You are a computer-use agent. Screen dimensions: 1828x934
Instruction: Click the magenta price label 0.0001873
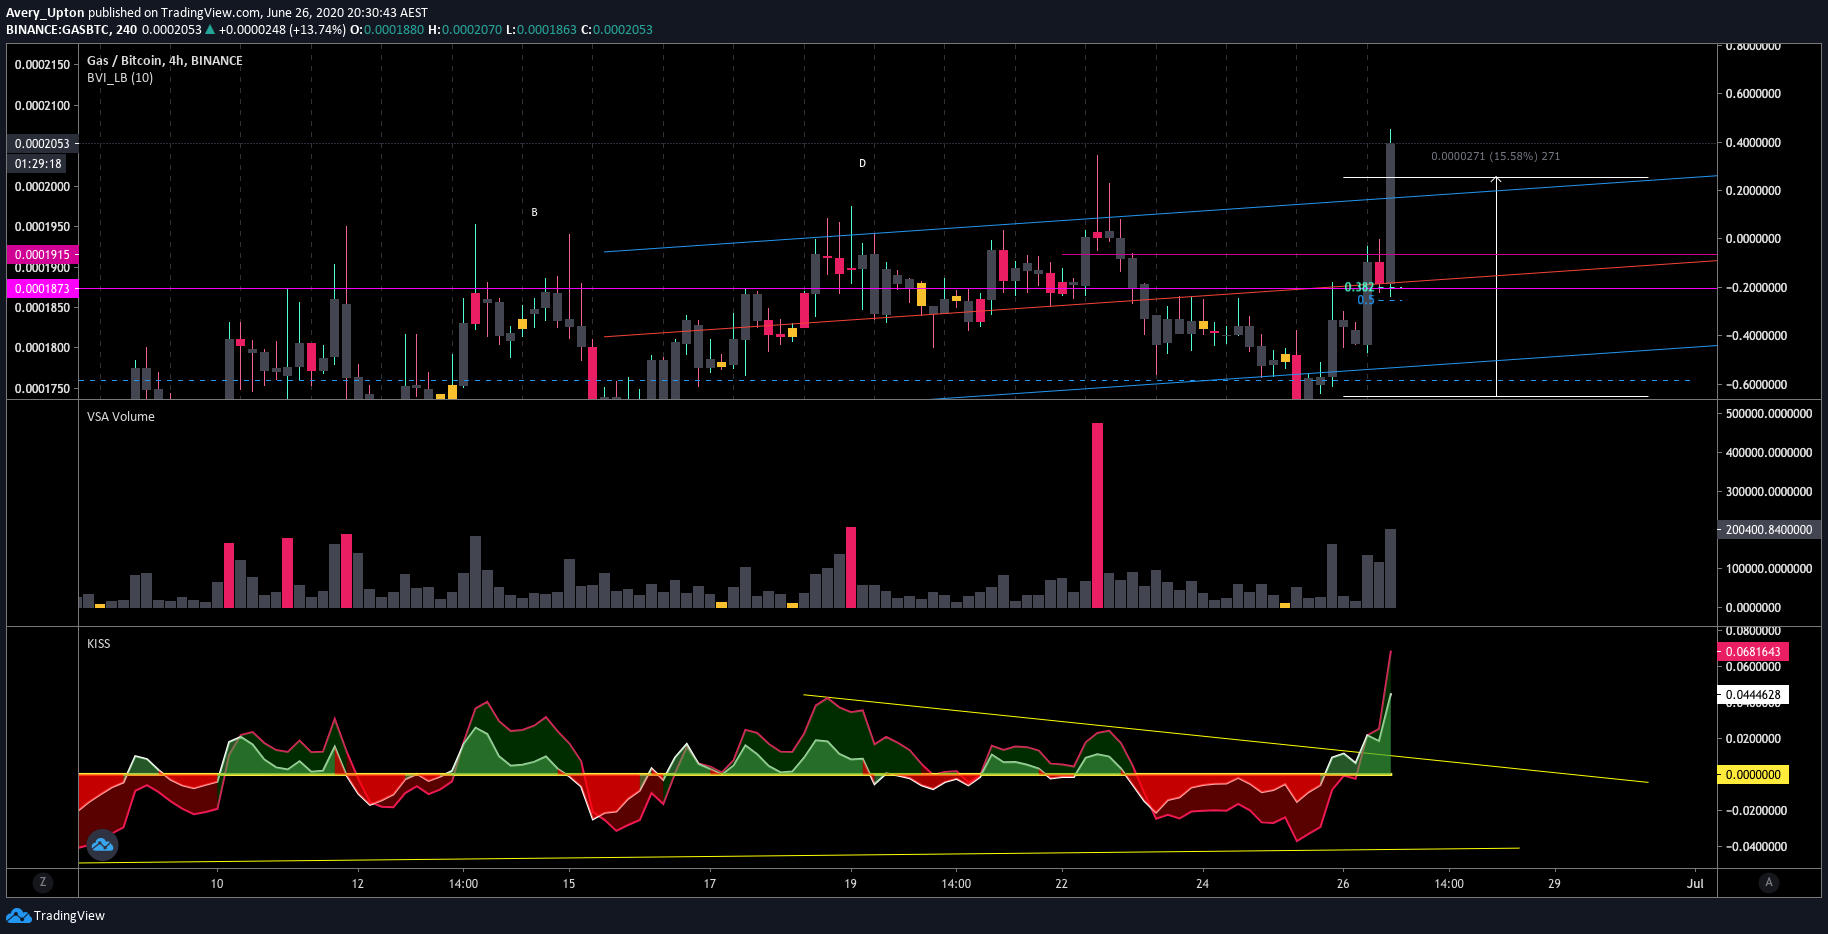click(42, 288)
